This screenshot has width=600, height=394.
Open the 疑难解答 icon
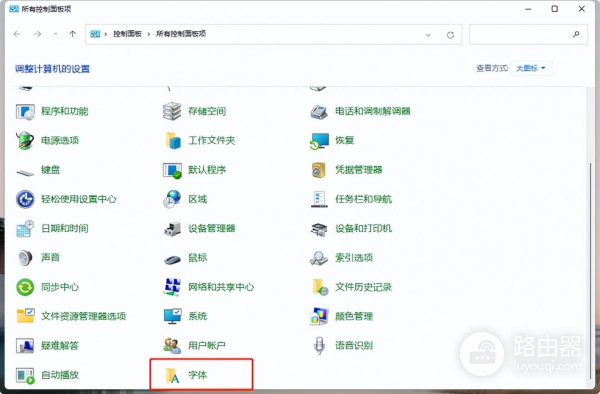[25, 346]
